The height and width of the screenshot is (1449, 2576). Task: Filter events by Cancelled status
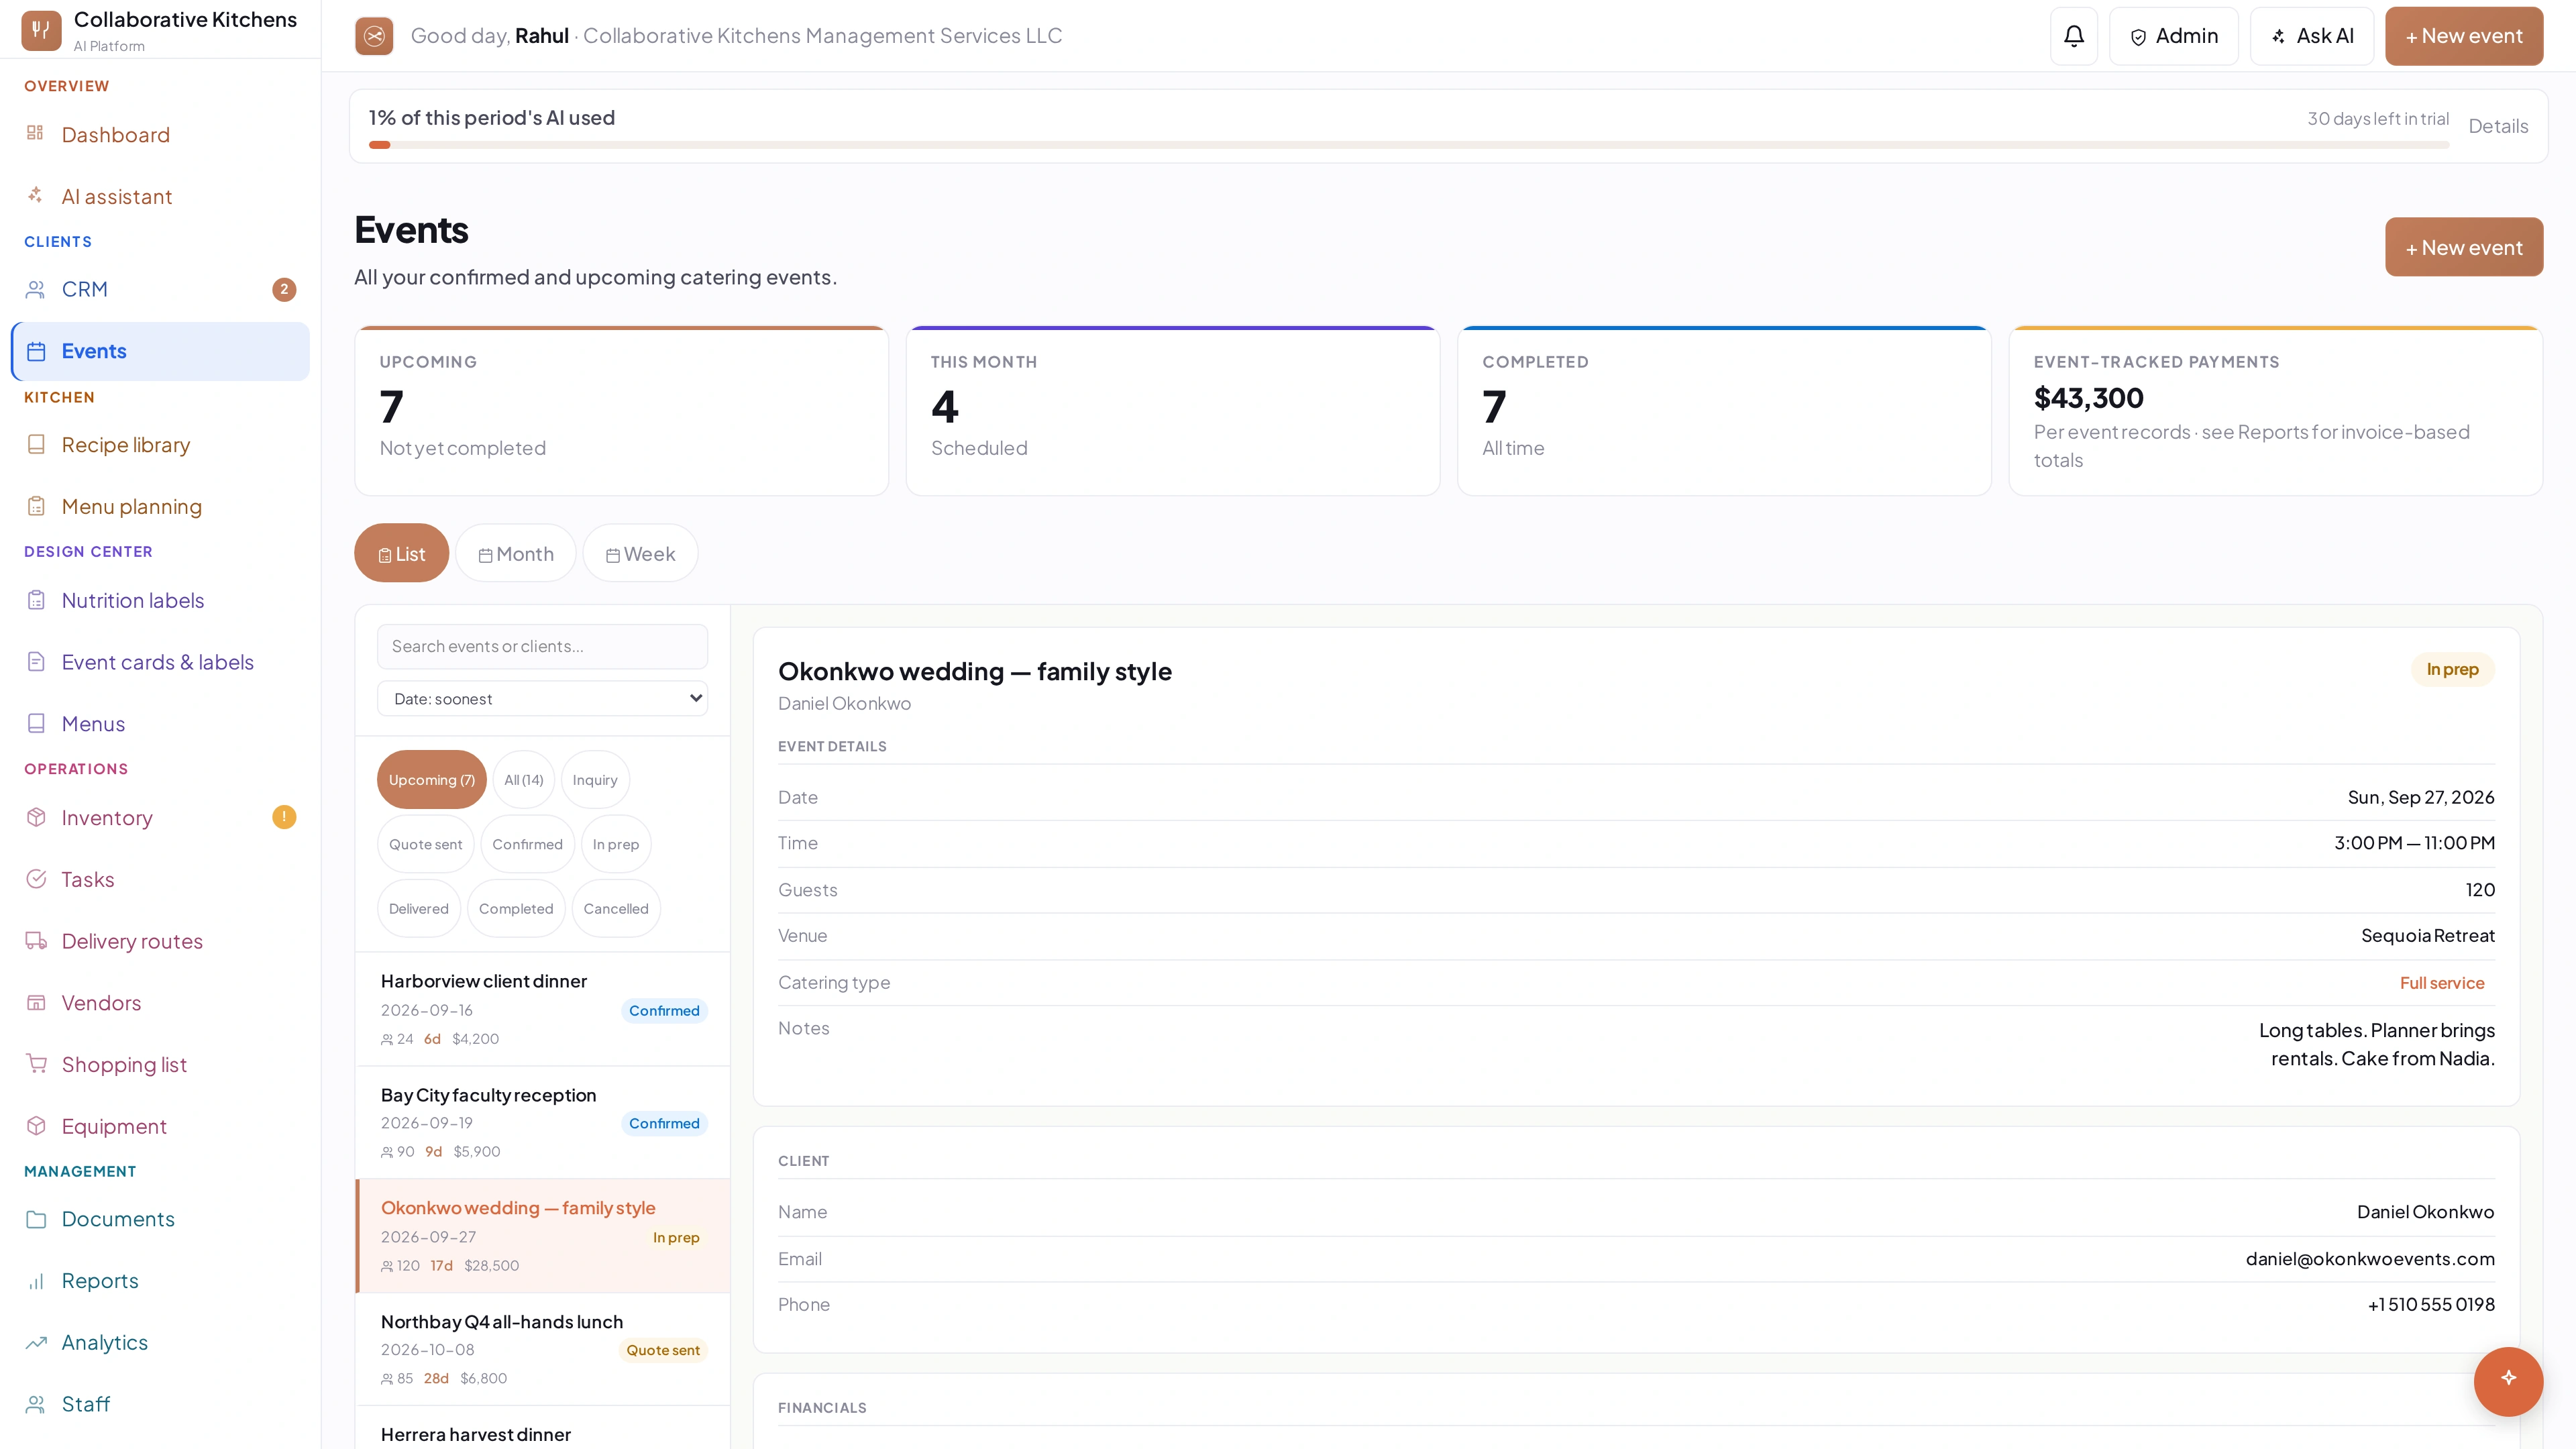616,909
